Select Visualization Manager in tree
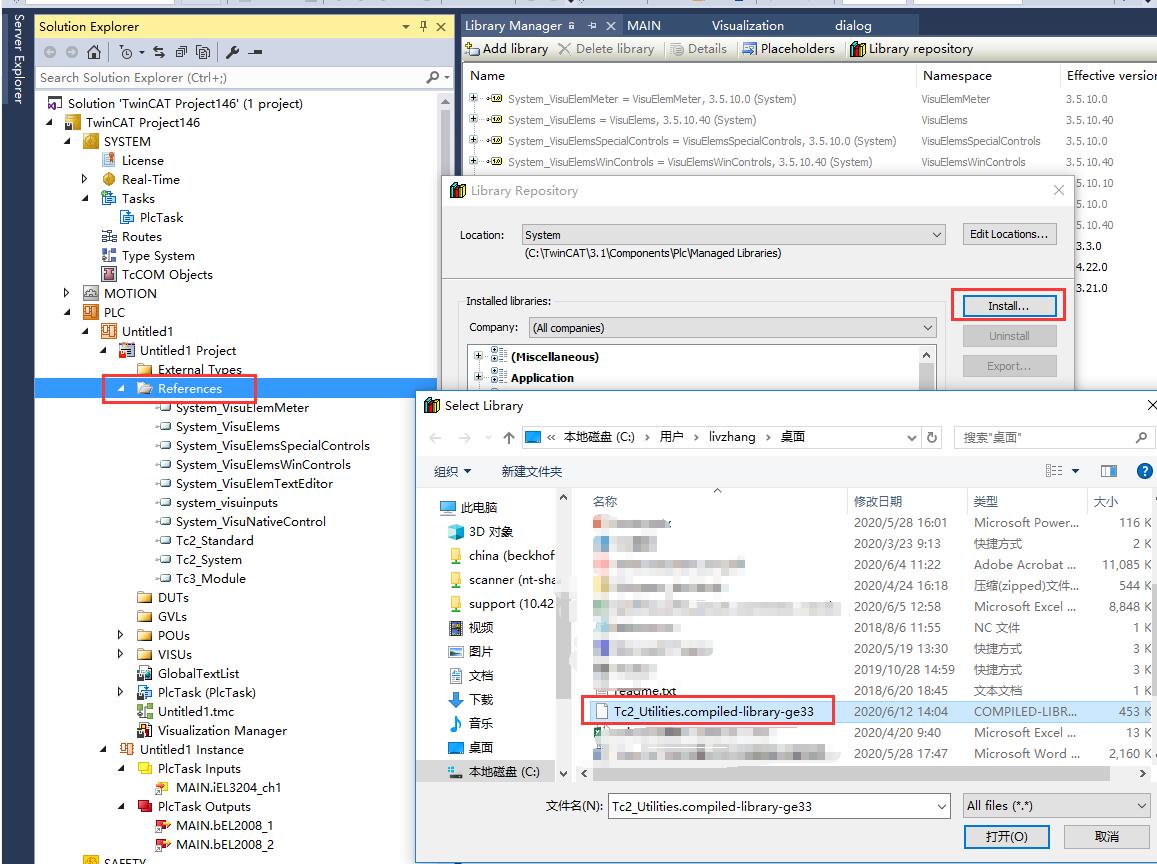 222,730
